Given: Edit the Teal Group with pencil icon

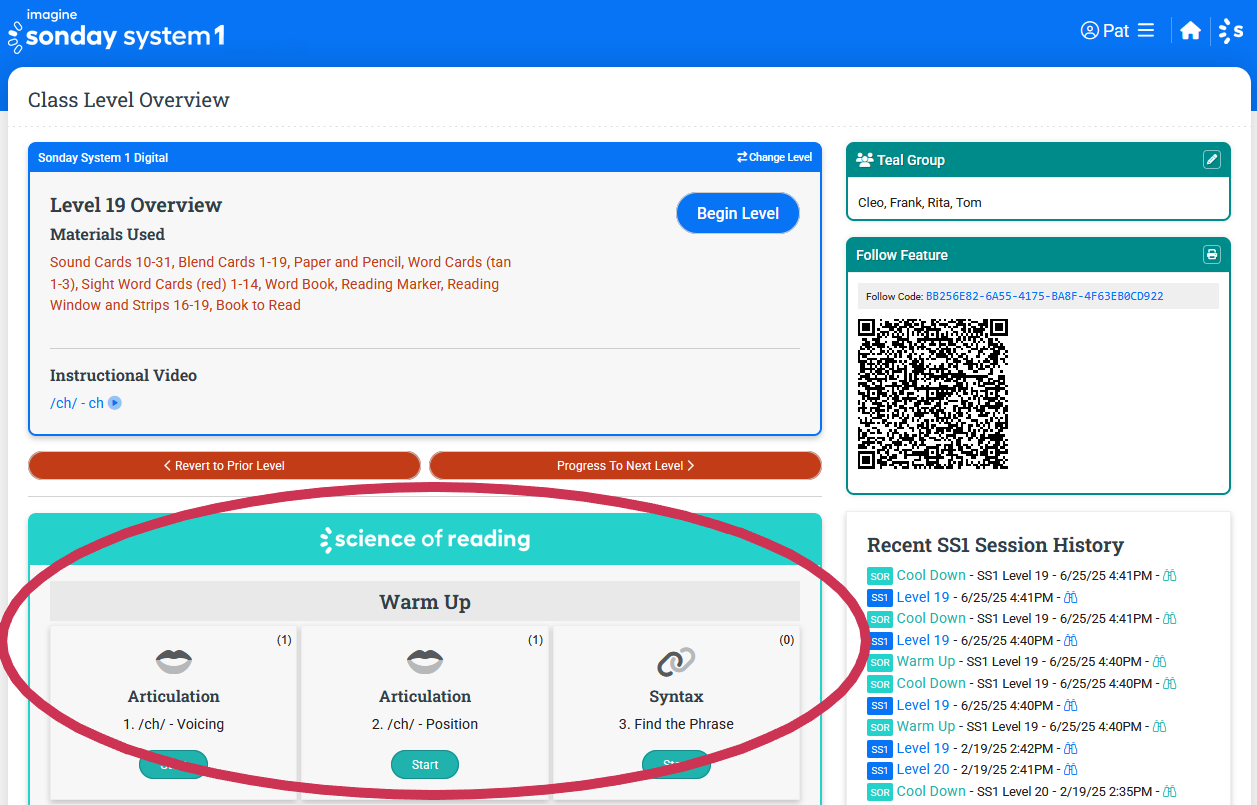Looking at the screenshot, I should point(1212,159).
